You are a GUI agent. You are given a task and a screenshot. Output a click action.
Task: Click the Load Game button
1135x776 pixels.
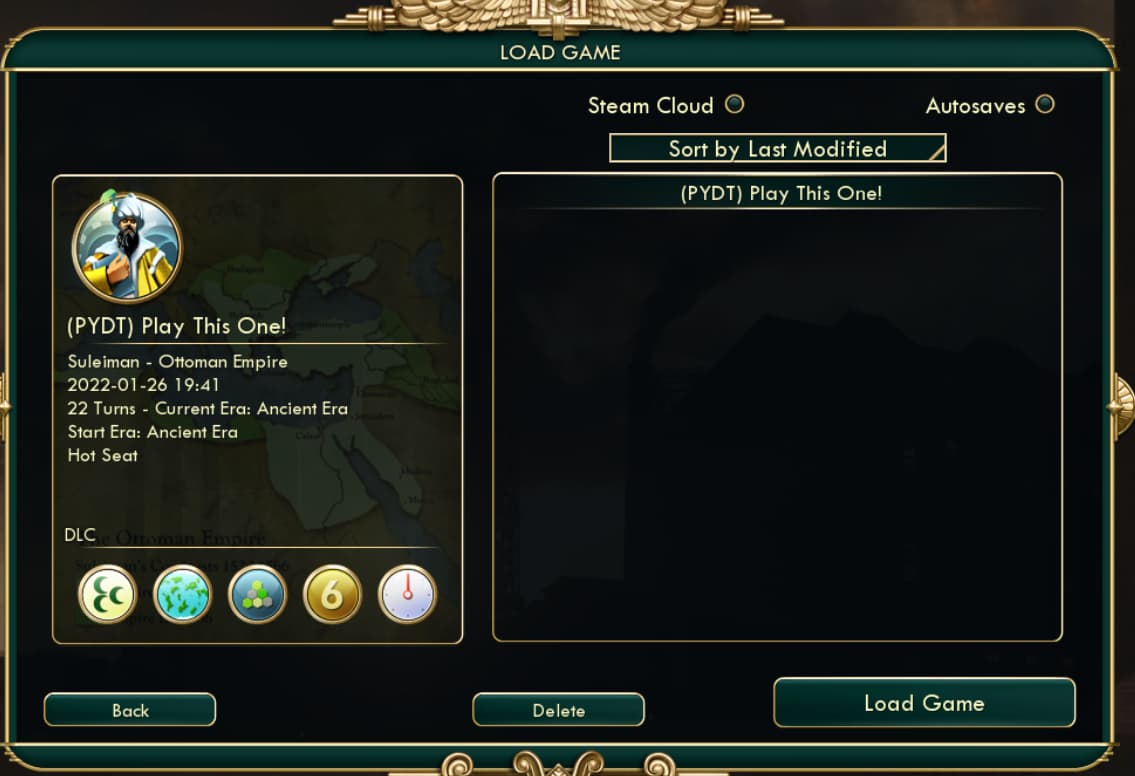(x=924, y=702)
